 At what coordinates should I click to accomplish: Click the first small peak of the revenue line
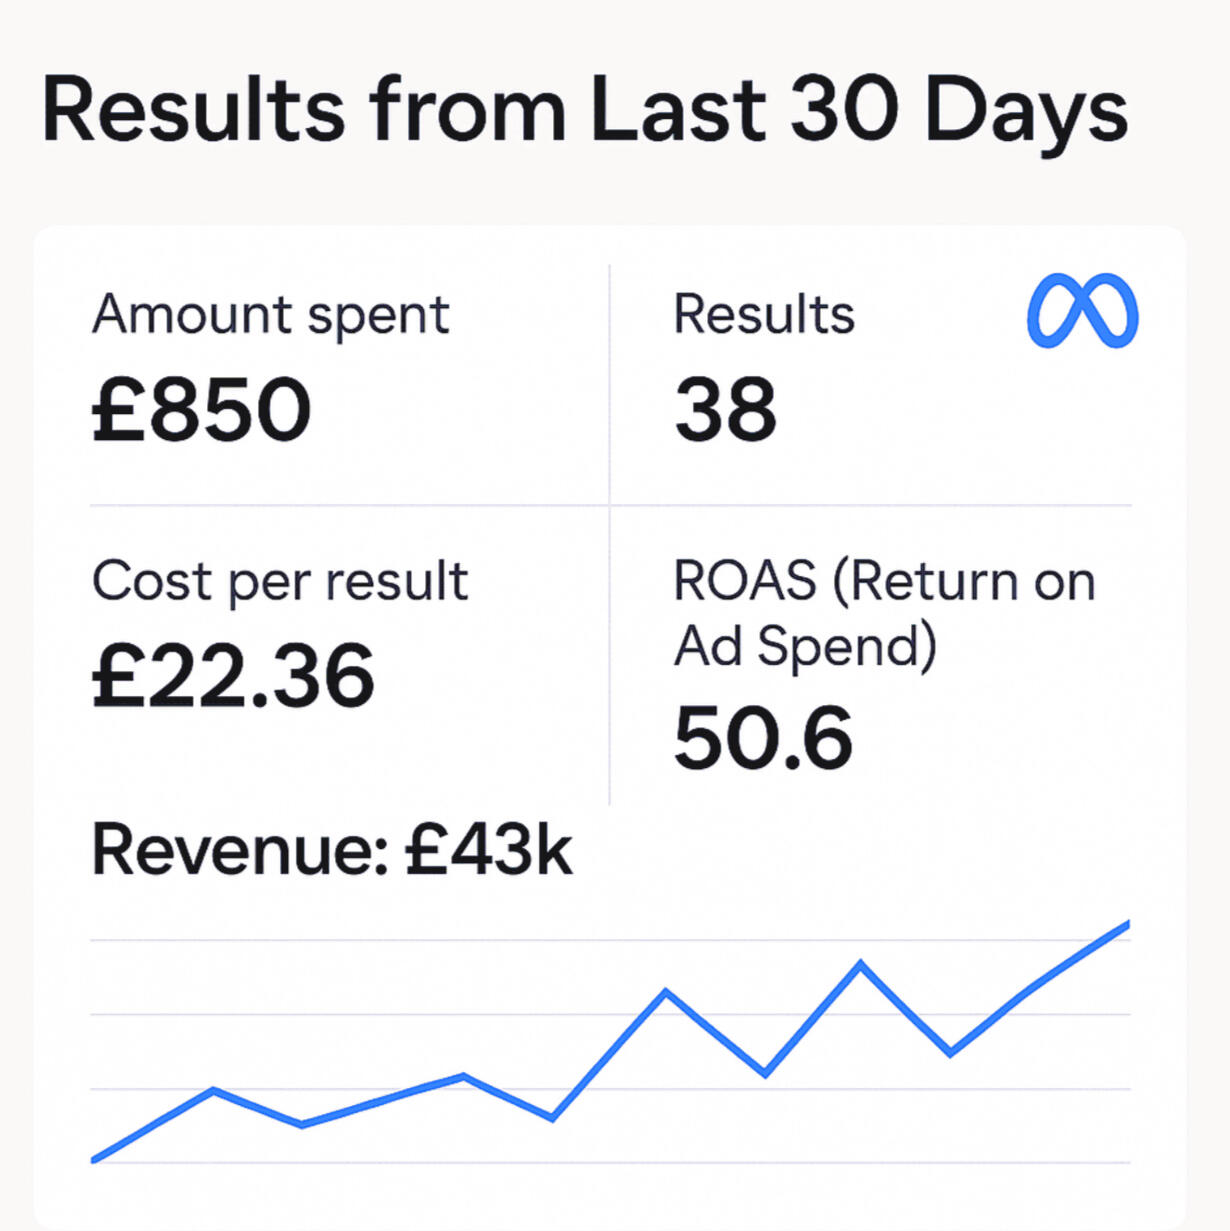pyautogui.click(x=214, y=1090)
